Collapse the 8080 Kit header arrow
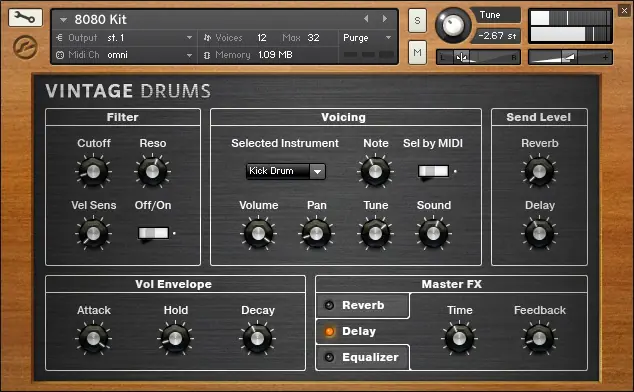This screenshot has height=392, width=634. tap(63, 19)
